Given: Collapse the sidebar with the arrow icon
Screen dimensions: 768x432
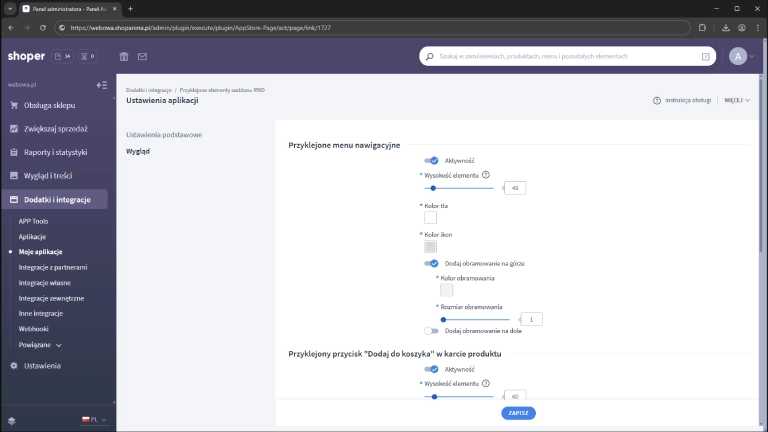Looking at the screenshot, I should pos(101,85).
